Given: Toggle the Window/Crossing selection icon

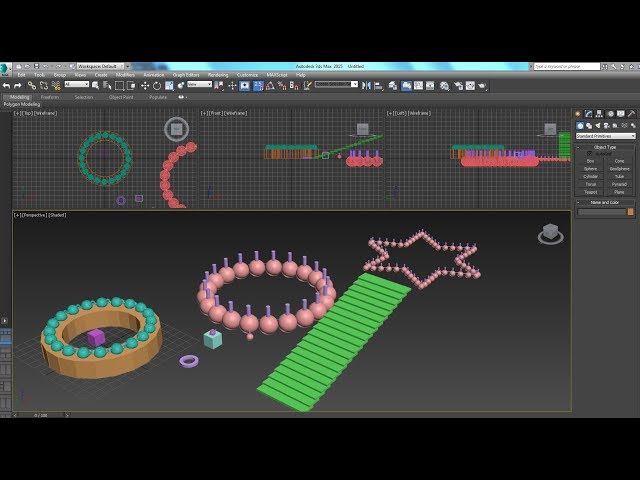Looking at the screenshot, I should click(x=131, y=86).
